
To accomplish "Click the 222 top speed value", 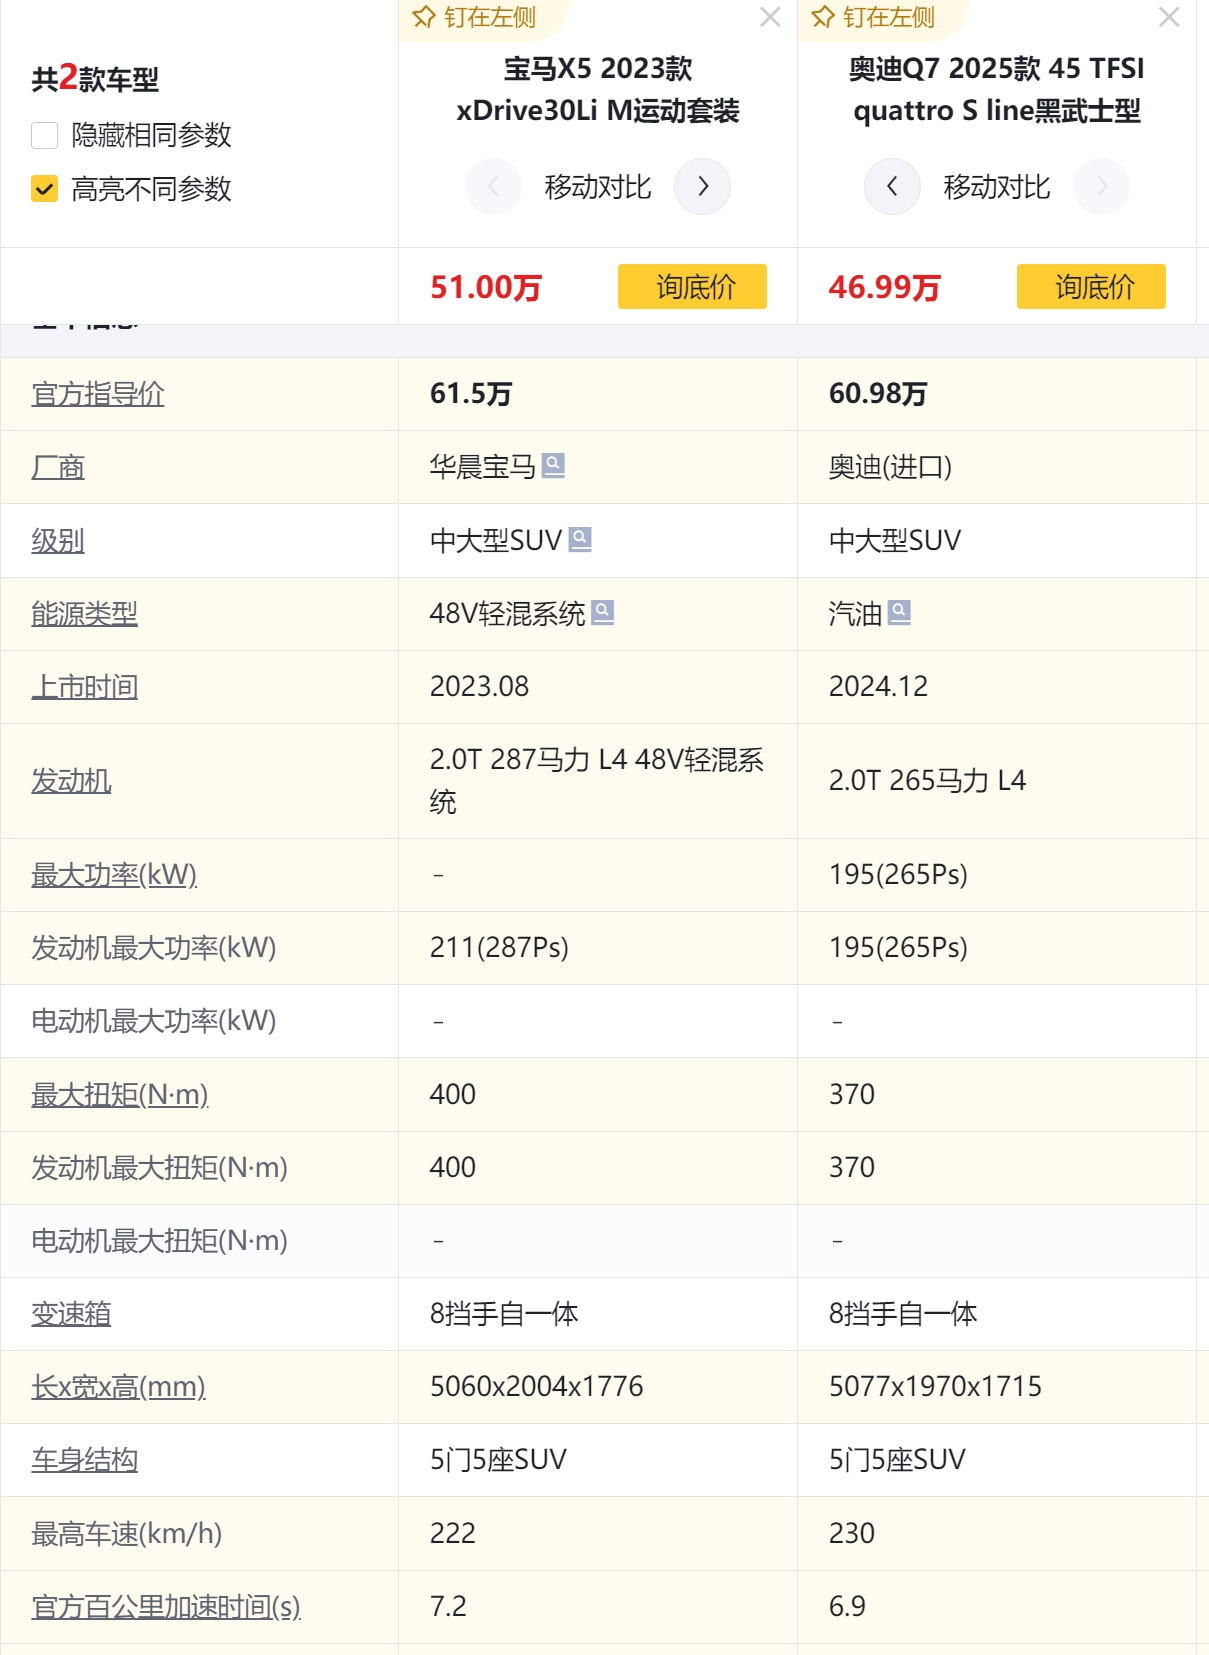I will pyautogui.click(x=453, y=1534).
